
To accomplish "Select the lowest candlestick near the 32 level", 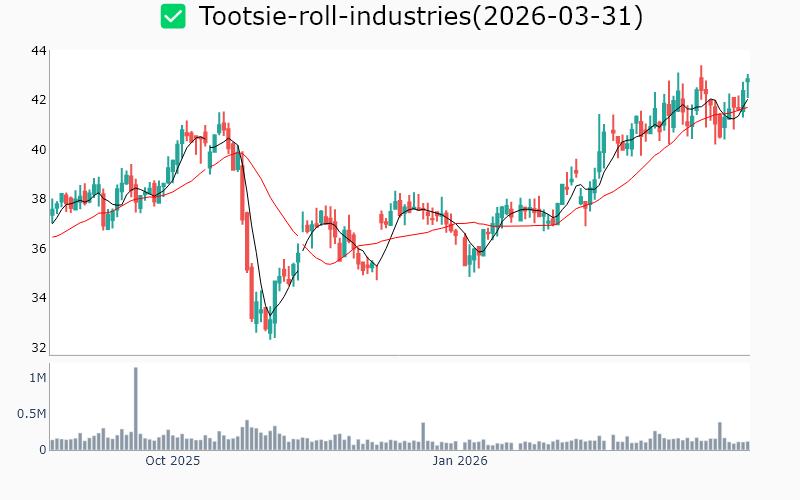I will click(270, 325).
